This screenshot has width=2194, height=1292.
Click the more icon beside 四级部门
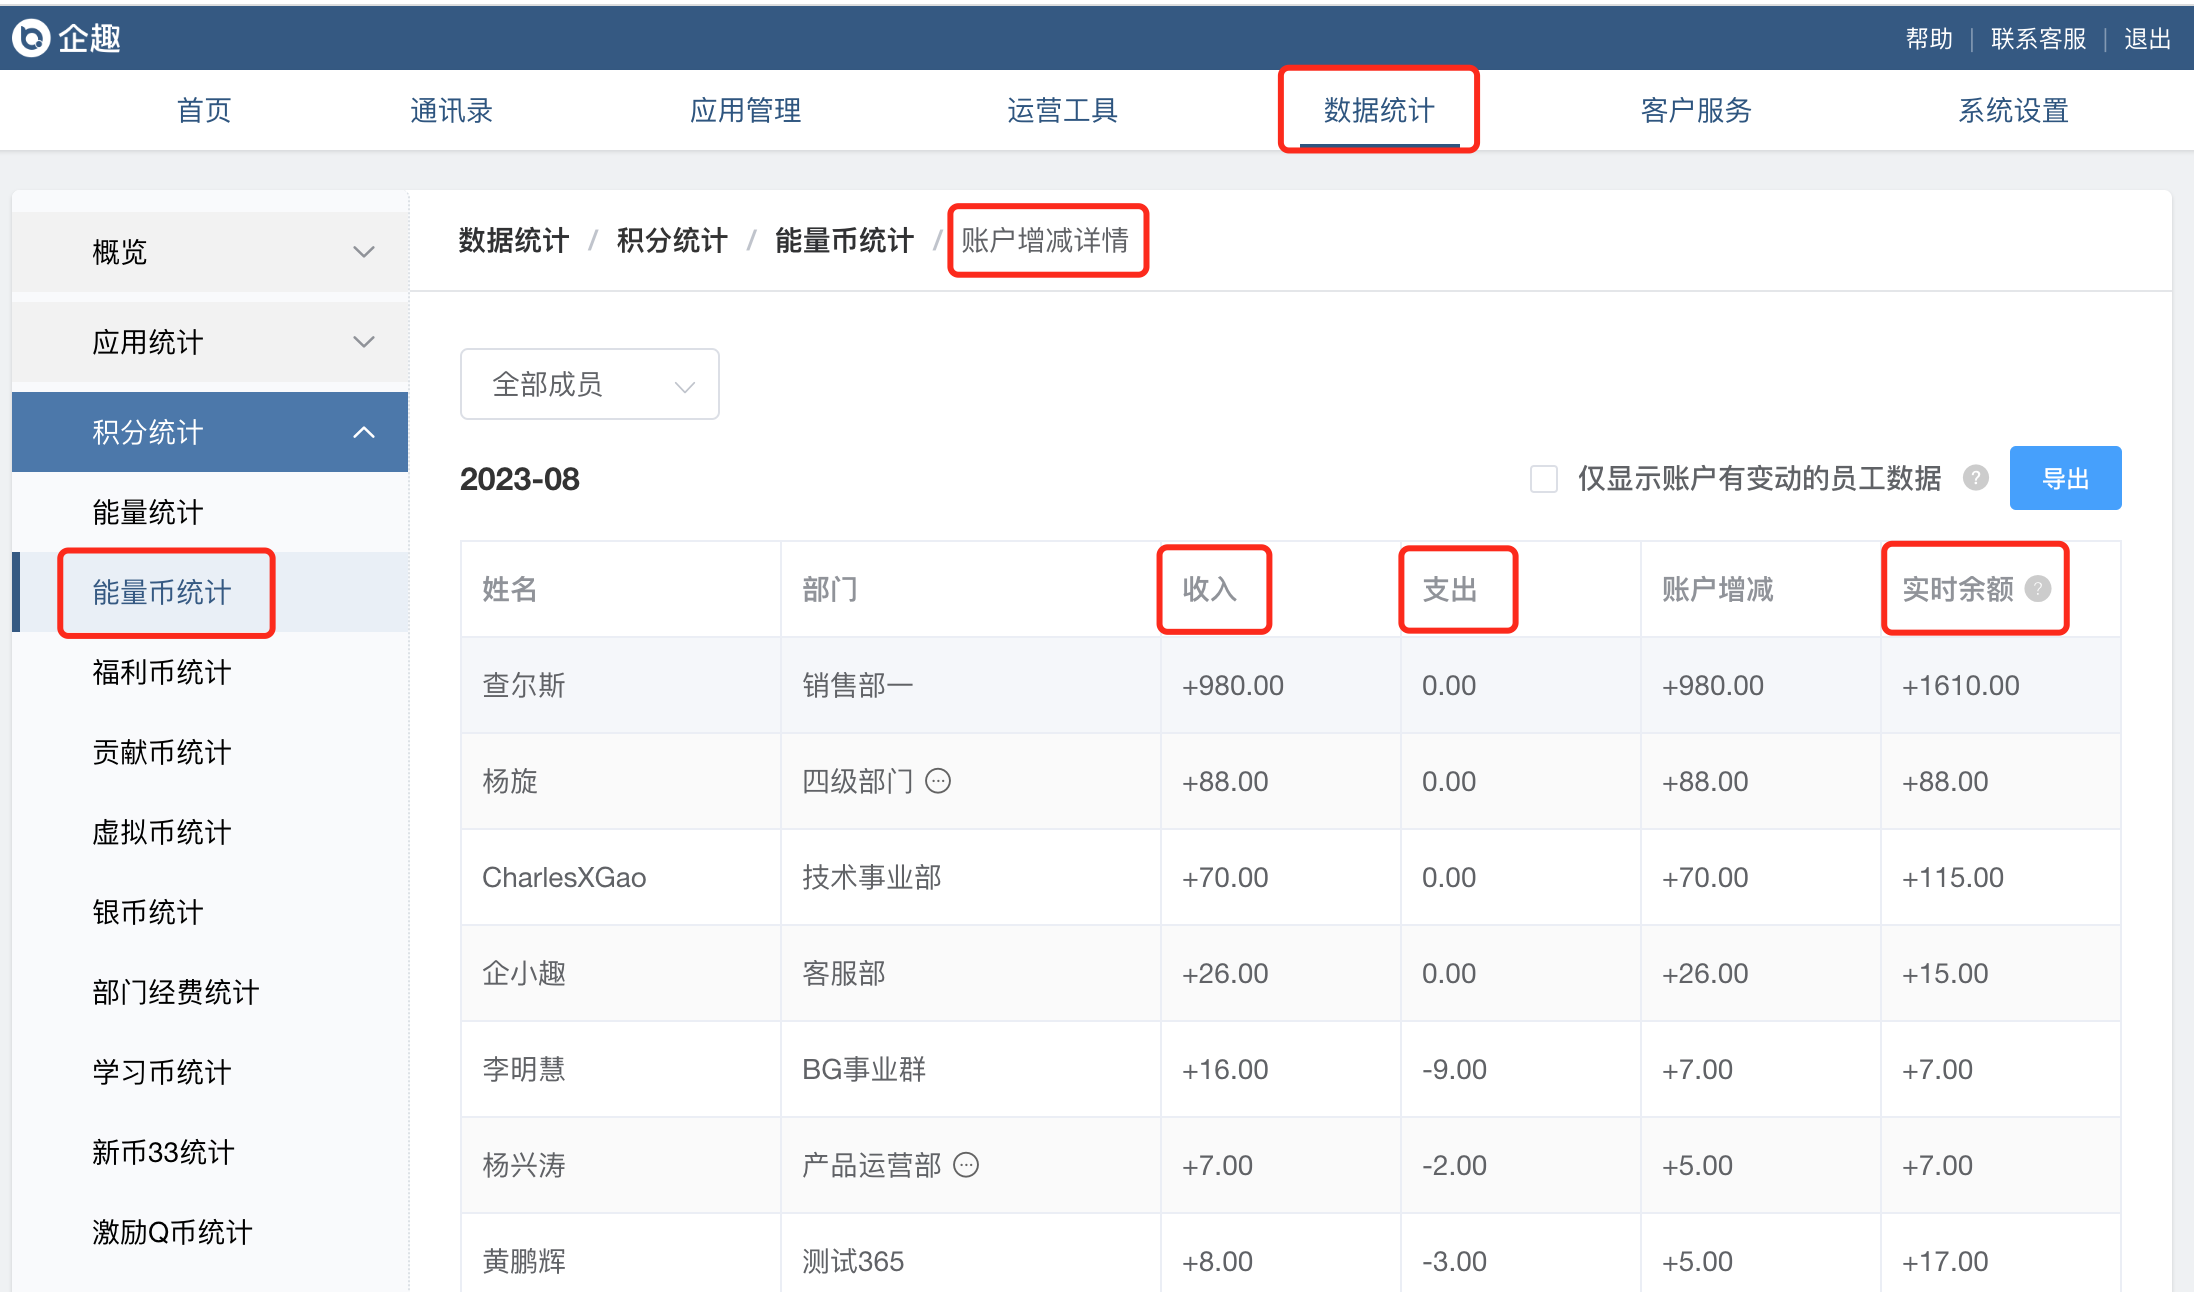click(x=938, y=781)
